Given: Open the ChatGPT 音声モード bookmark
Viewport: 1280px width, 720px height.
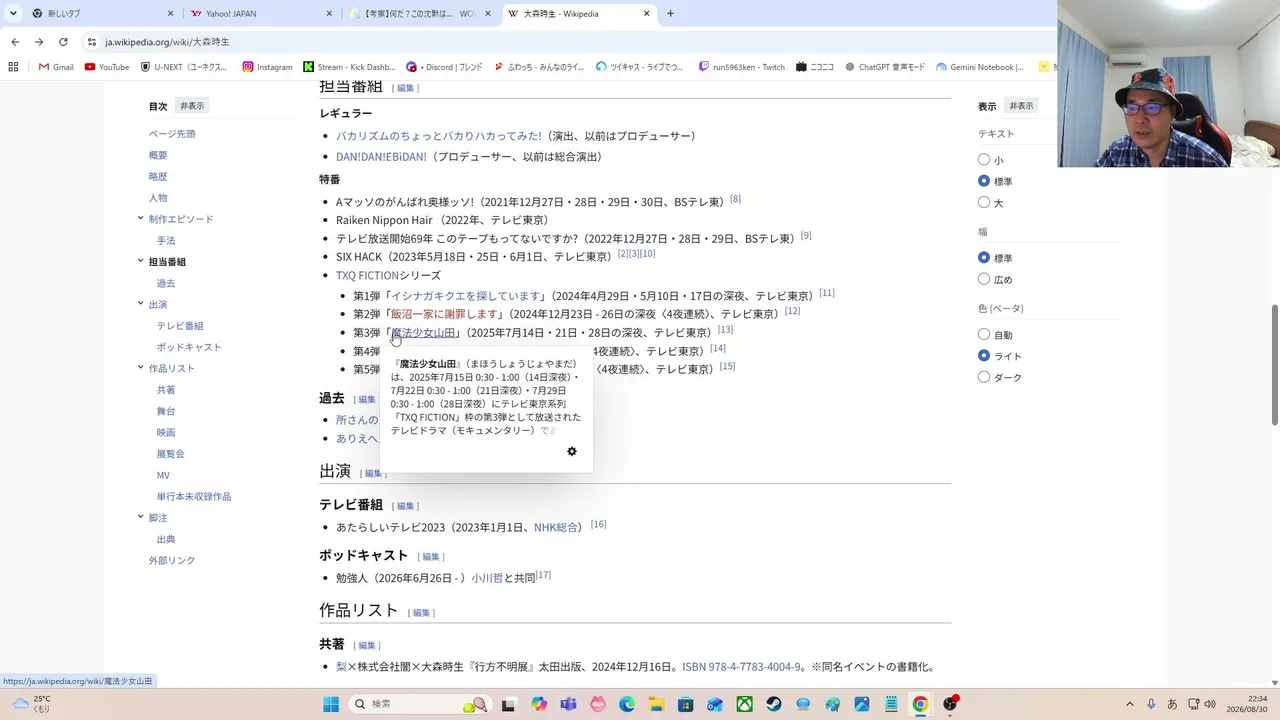Looking at the screenshot, I should pos(885,67).
